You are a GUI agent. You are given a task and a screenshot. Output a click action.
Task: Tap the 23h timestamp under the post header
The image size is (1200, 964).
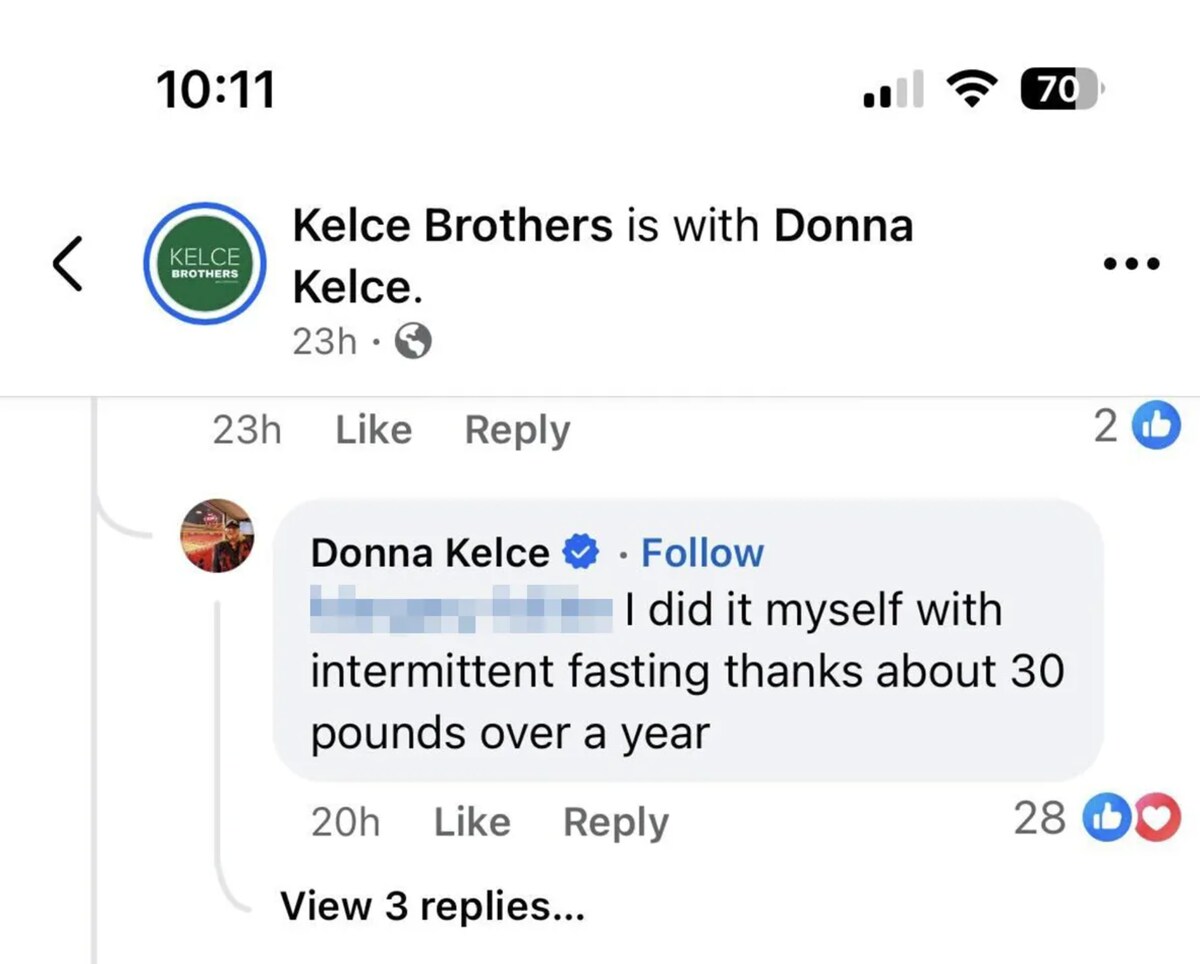323,341
